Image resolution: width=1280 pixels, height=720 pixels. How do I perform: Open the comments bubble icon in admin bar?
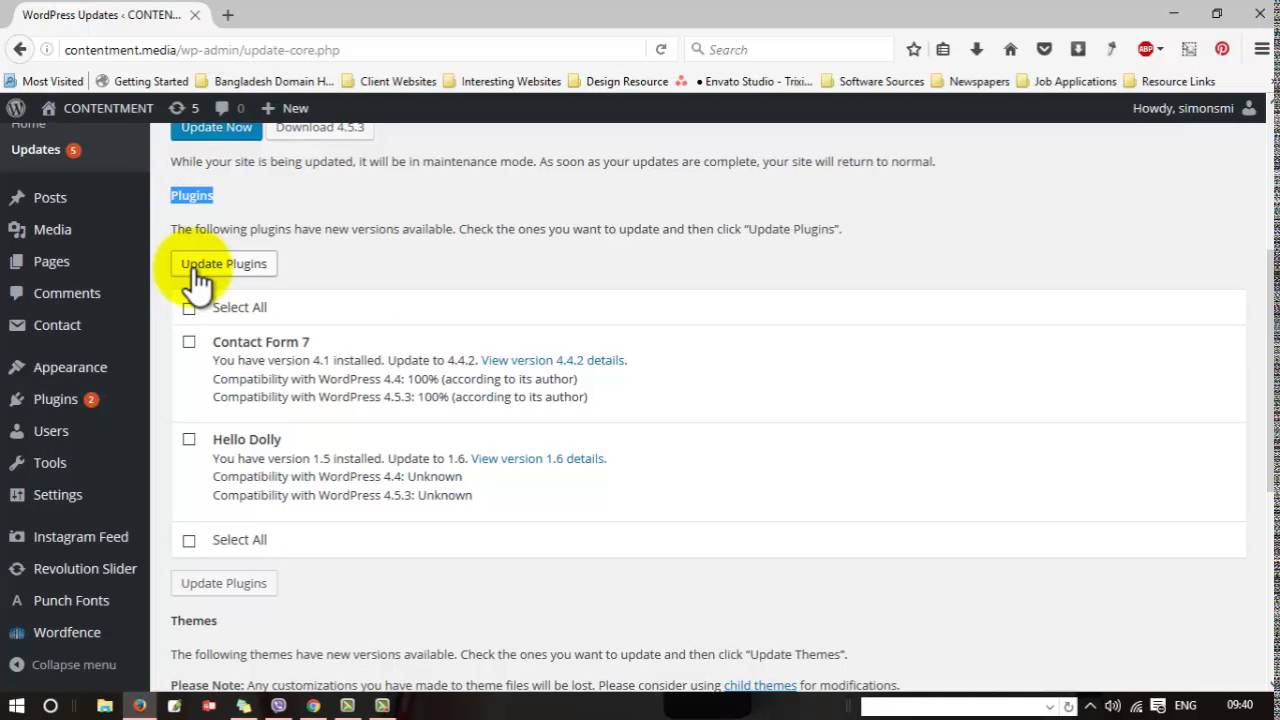tap(222, 108)
